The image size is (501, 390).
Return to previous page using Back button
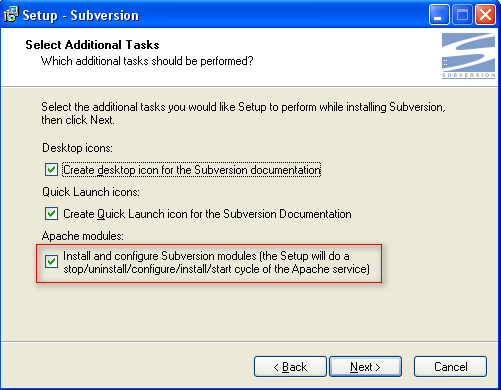[290, 367]
